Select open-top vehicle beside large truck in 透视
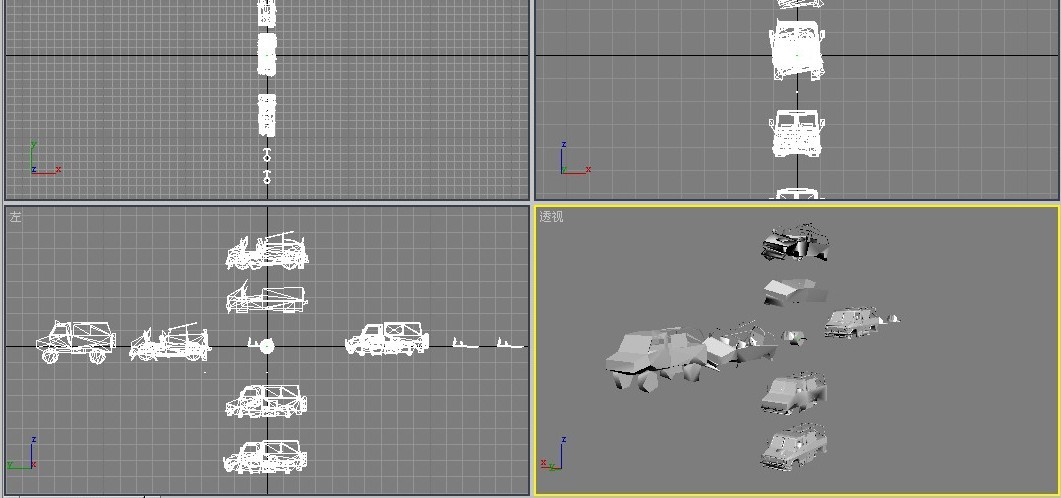1061x498 pixels. click(741, 343)
